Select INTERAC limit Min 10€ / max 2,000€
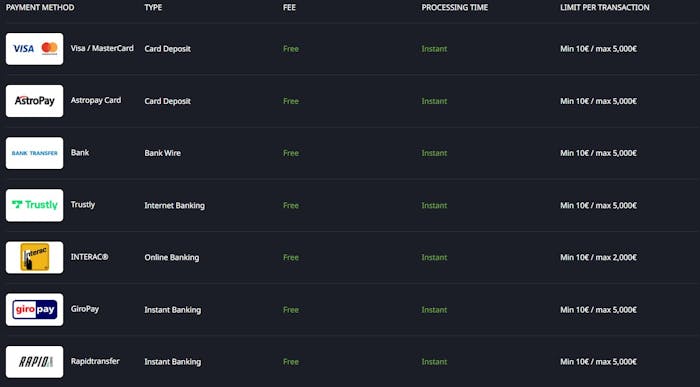Viewport: 700px width, 387px height. coord(598,258)
